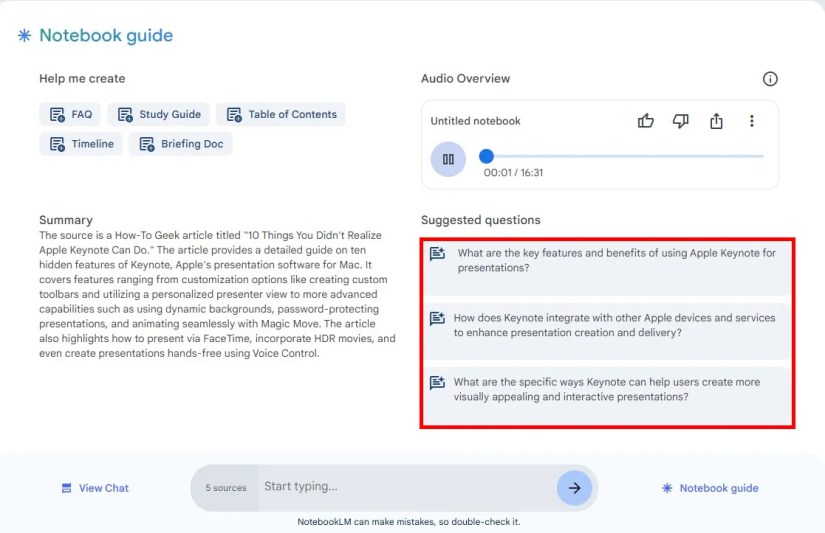Click the audio progress track
825x533 pixels.
coord(621,156)
